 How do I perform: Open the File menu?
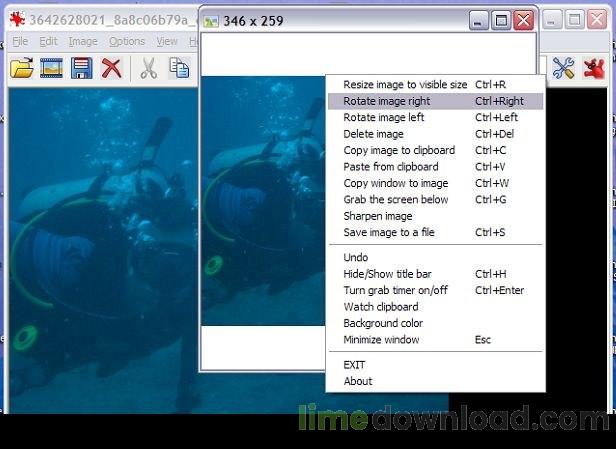coord(20,42)
